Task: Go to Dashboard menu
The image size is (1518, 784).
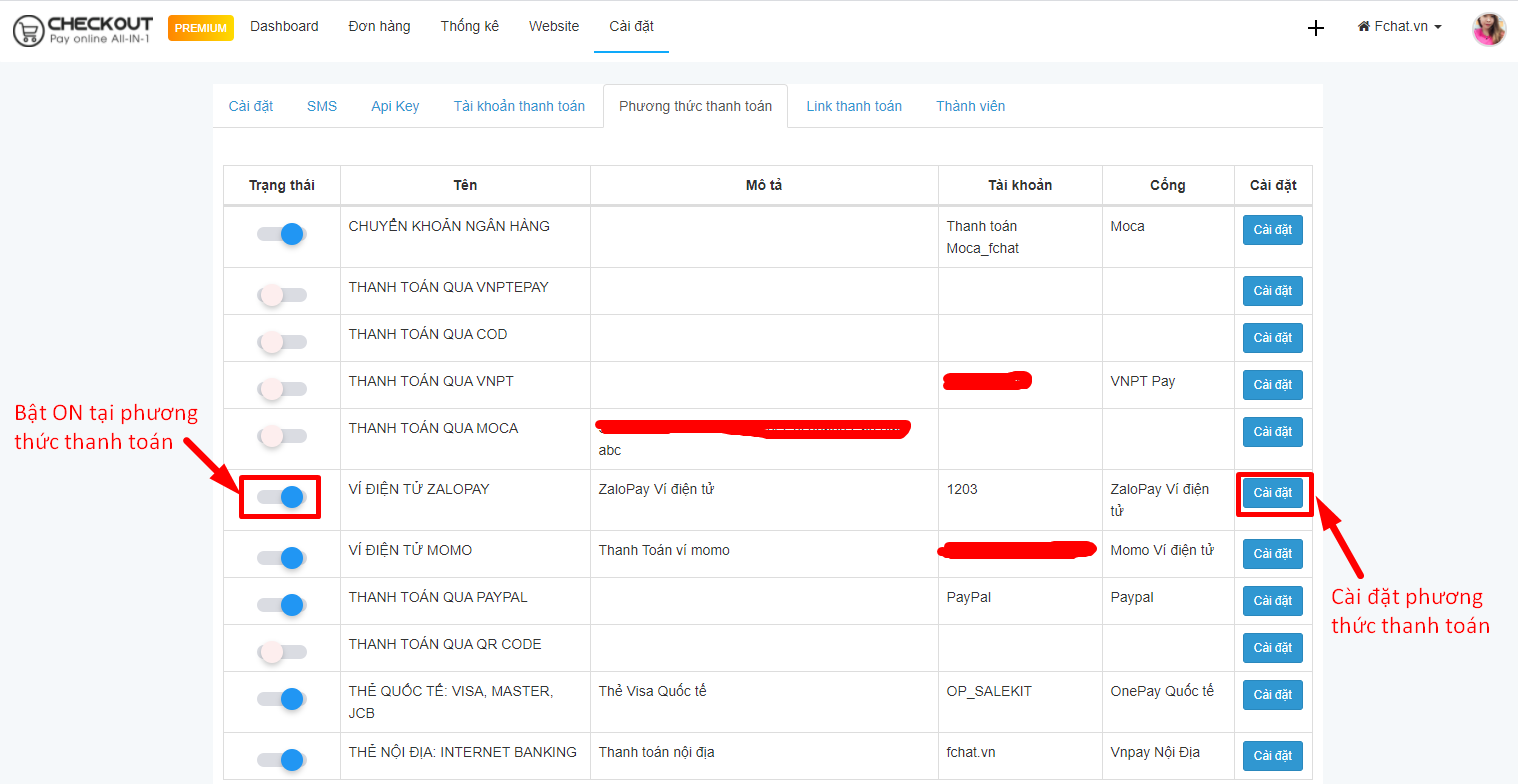Action: 284,27
